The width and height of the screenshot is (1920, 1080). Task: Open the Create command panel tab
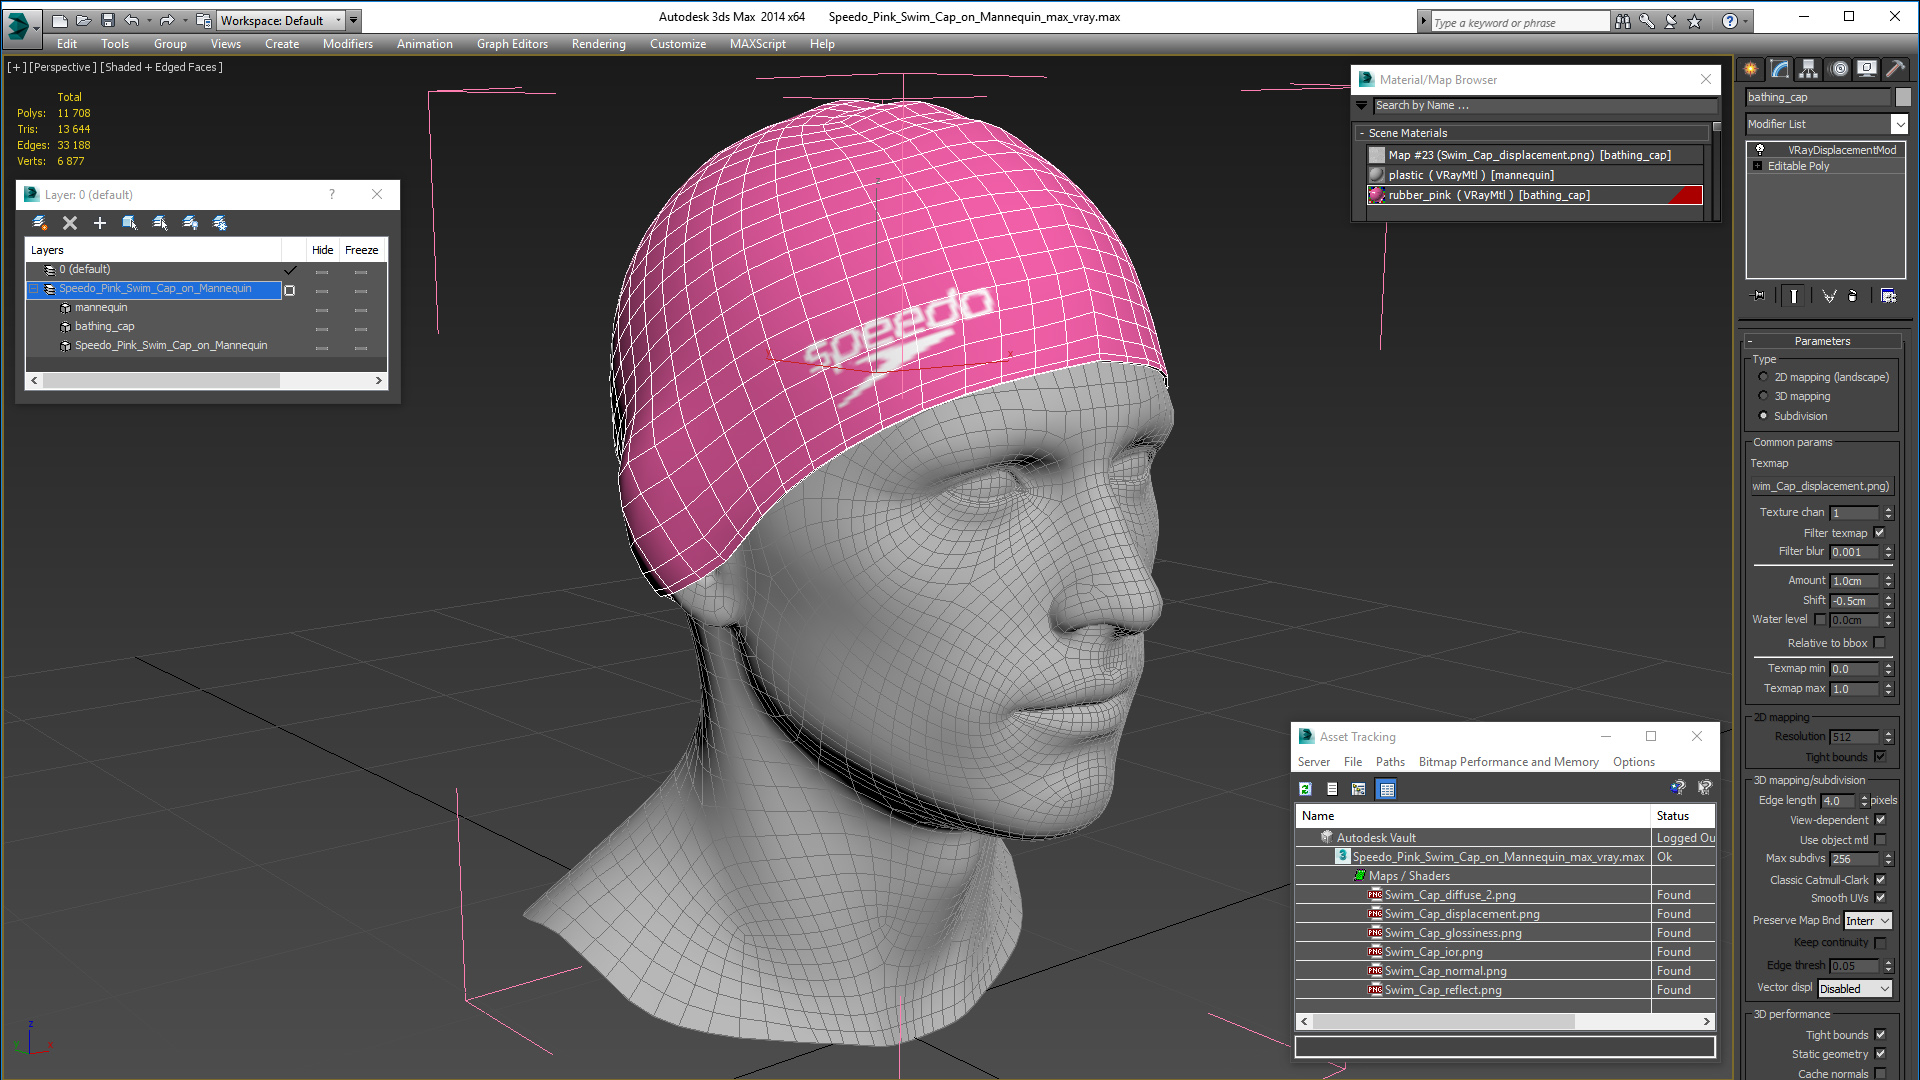(1751, 69)
